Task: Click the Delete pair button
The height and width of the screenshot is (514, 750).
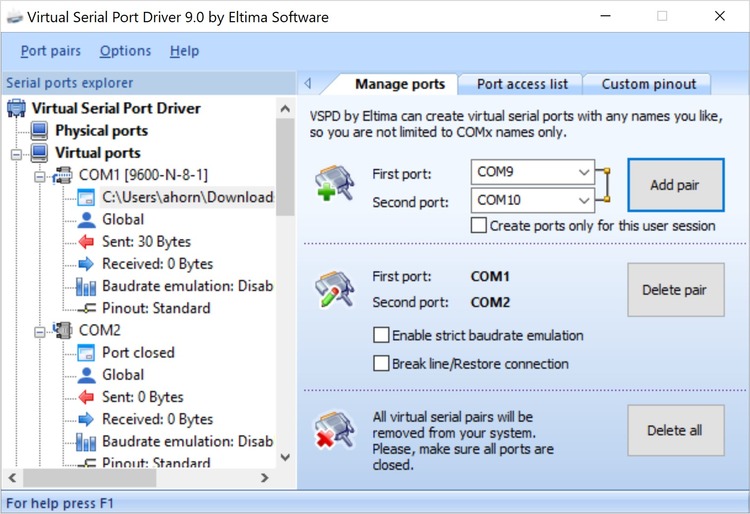Action: tap(675, 290)
